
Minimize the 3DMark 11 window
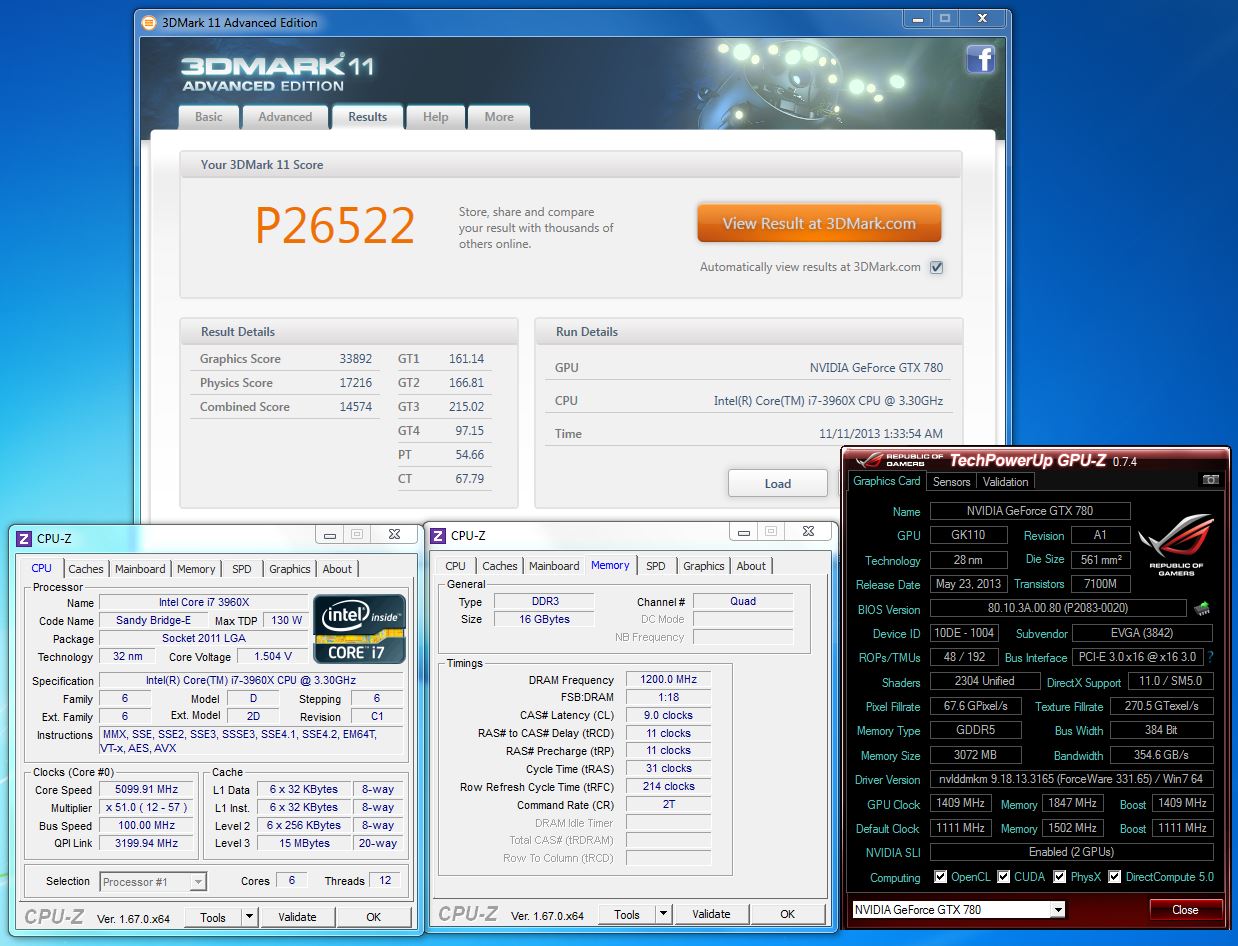[916, 18]
